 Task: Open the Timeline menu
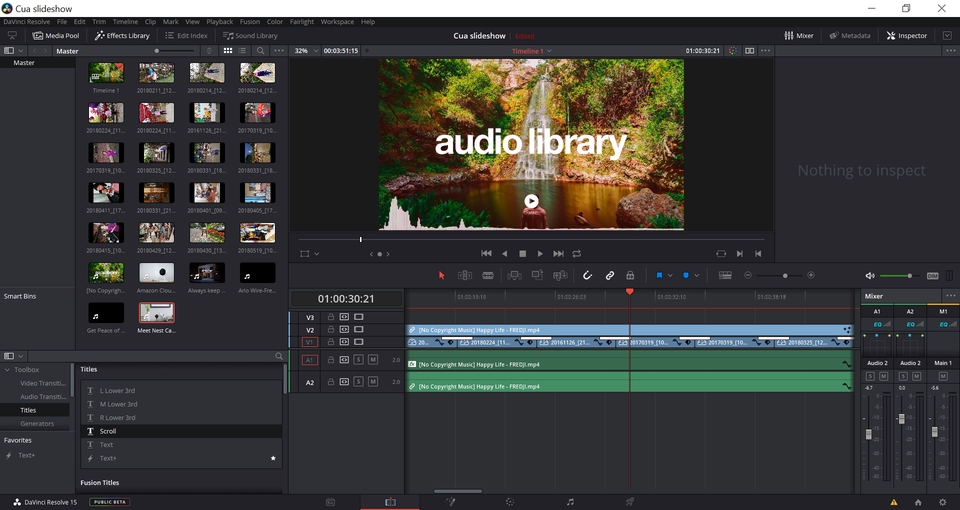click(x=125, y=21)
